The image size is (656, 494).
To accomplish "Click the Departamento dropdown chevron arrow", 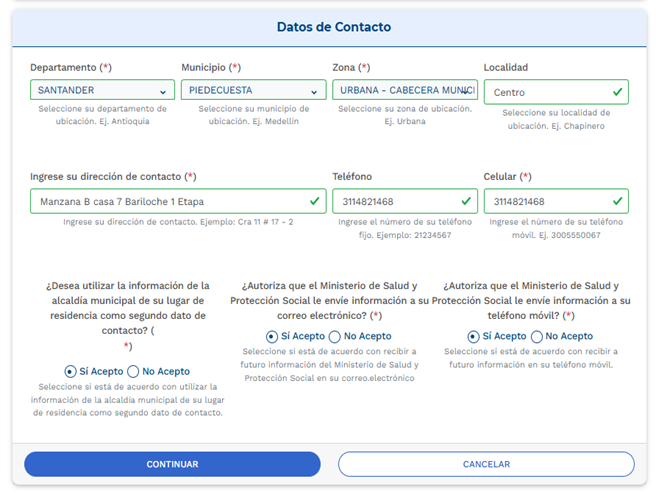I will coord(163,92).
